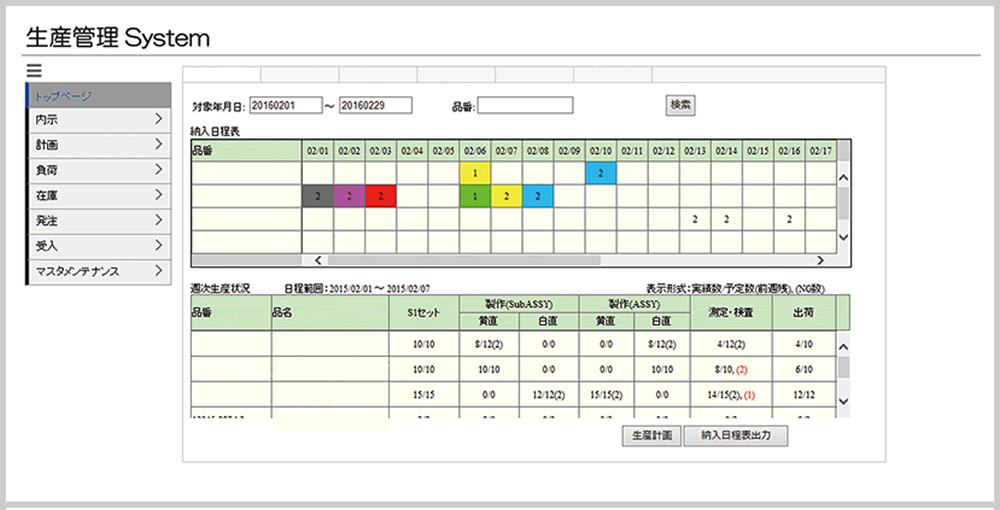The height and width of the screenshot is (510, 1000).
Task: Click the start date field showing 20160201
Action: [284, 105]
